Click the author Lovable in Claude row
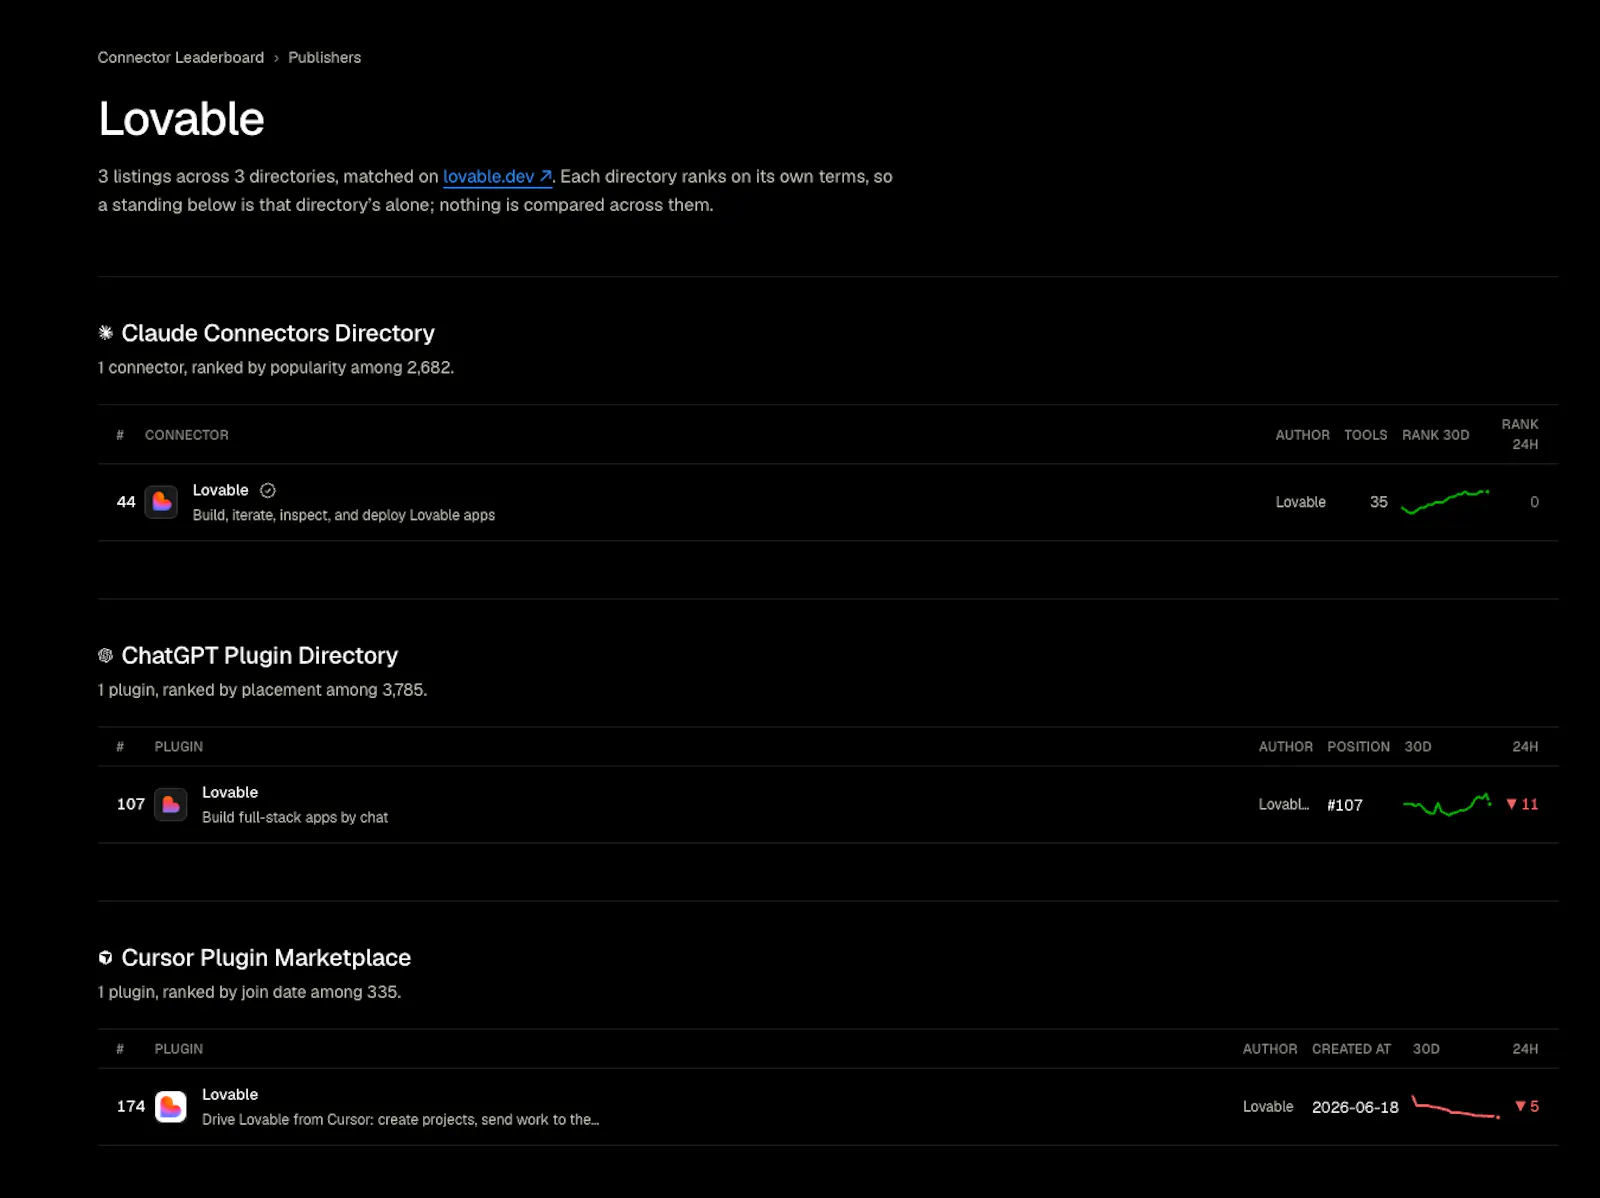The height and width of the screenshot is (1198, 1600). point(1301,502)
